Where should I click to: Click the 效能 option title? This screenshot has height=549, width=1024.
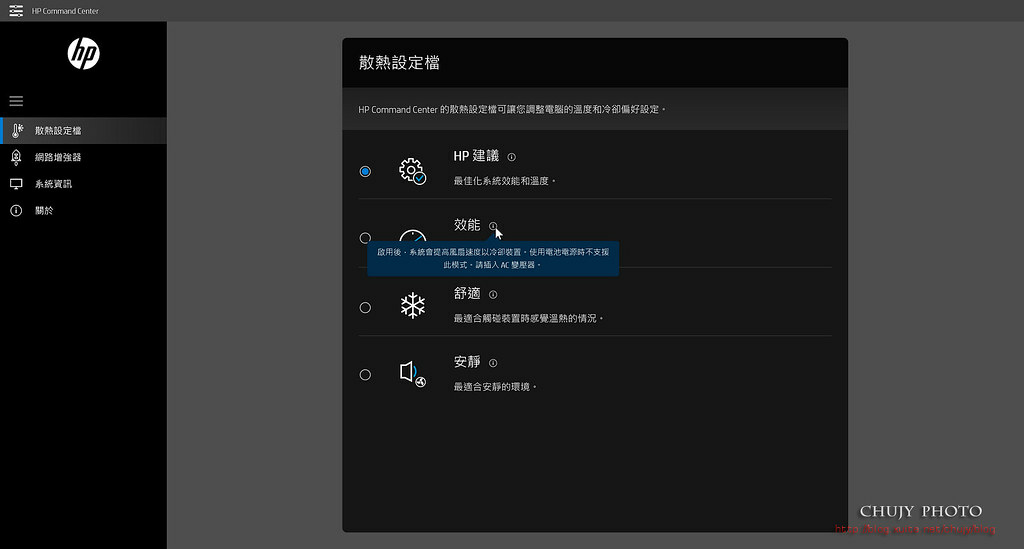click(467, 225)
